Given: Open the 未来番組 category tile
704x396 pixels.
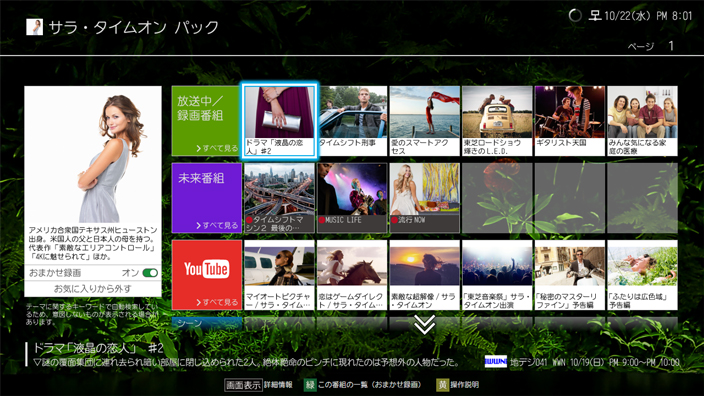Looking at the screenshot, I should click(207, 198).
